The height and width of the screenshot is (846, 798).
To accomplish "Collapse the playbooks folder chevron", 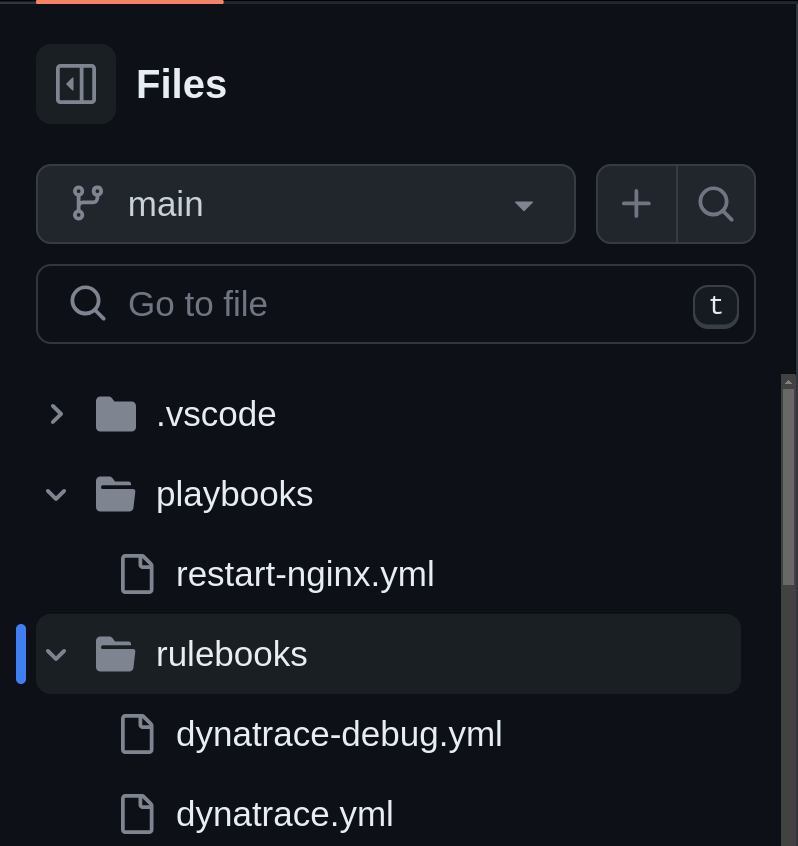I will (x=56, y=494).
